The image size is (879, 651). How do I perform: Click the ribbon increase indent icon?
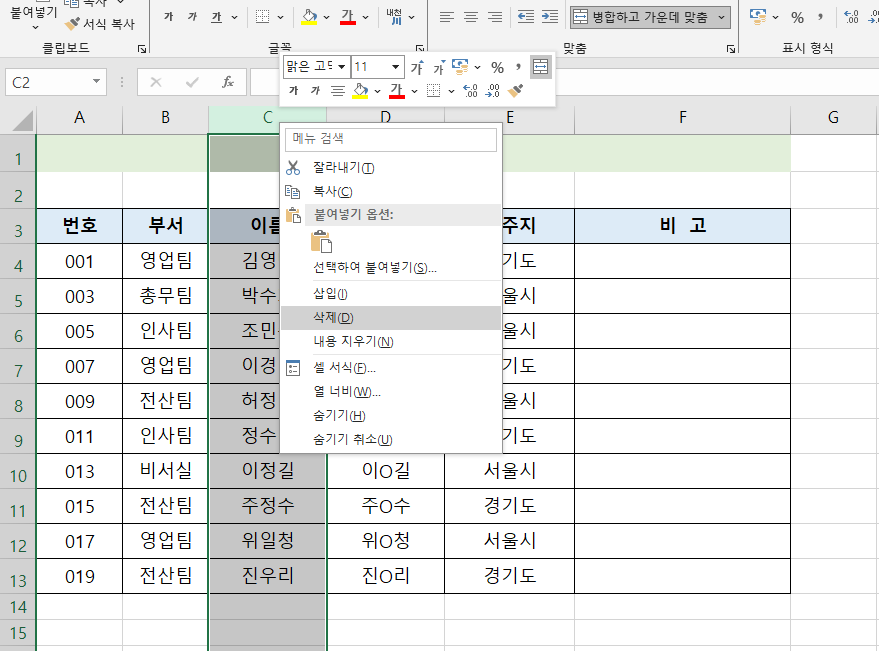[x=550, y=17]
